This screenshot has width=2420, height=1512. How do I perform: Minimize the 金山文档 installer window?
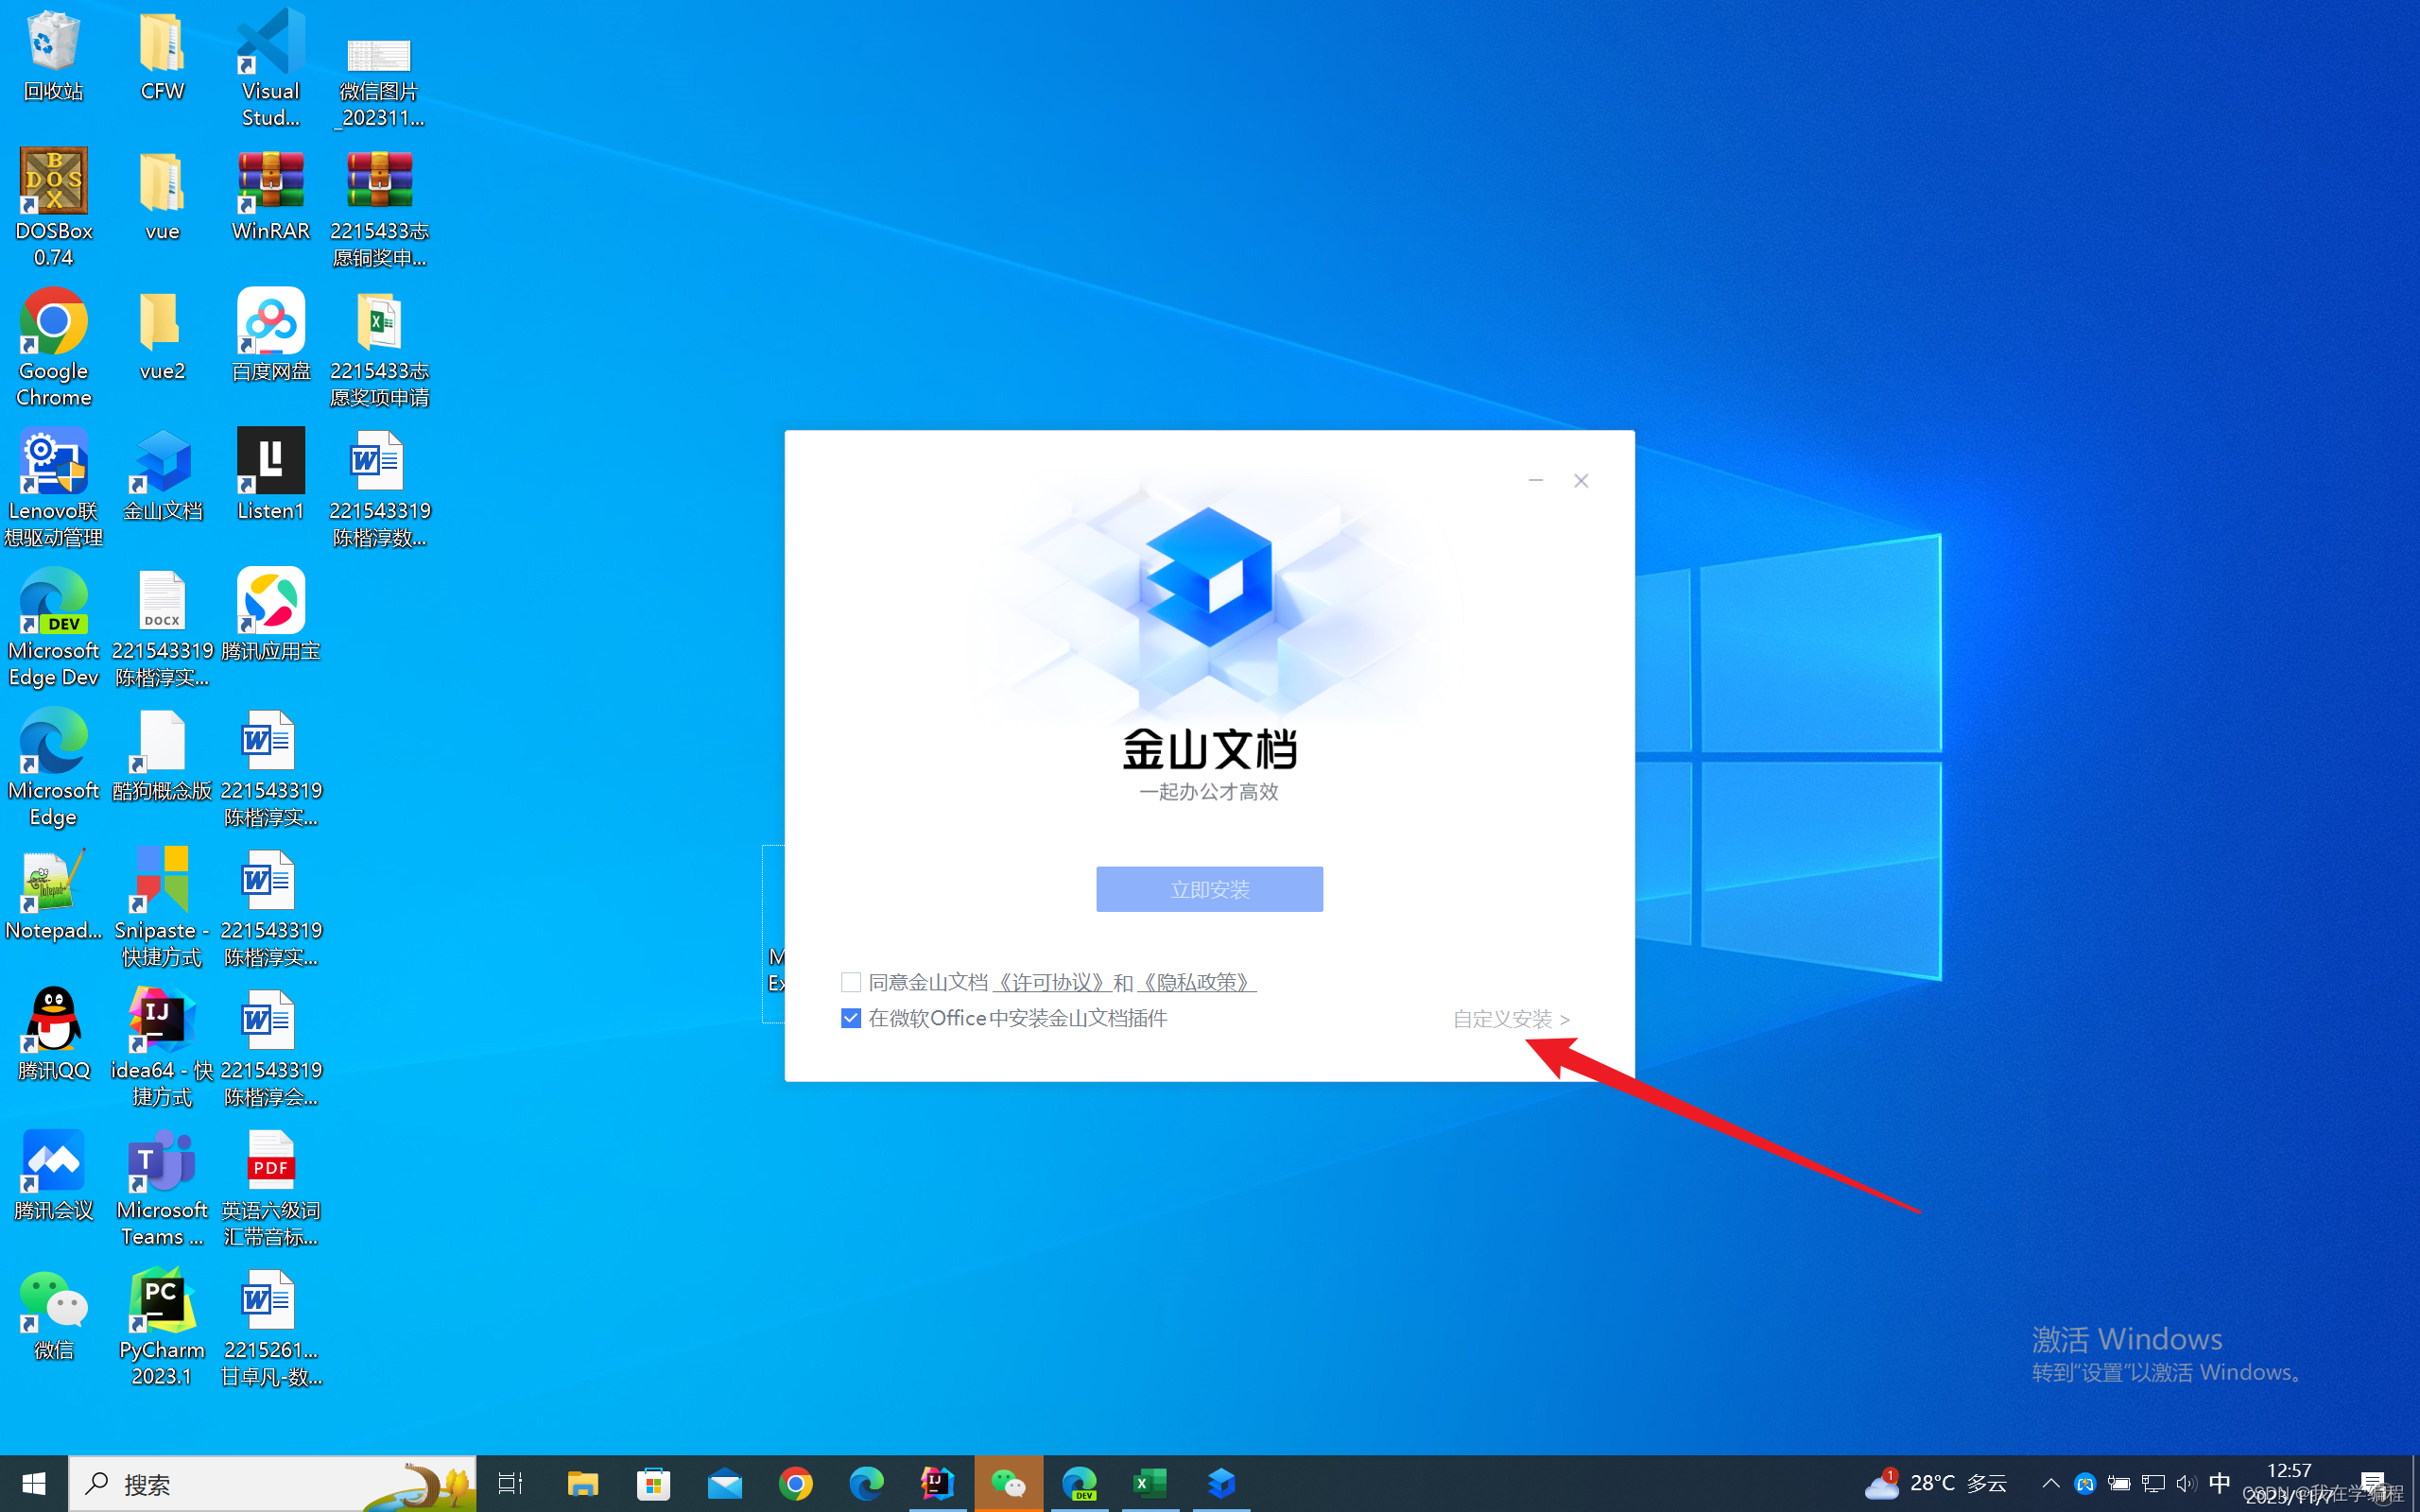point(1535,481)
